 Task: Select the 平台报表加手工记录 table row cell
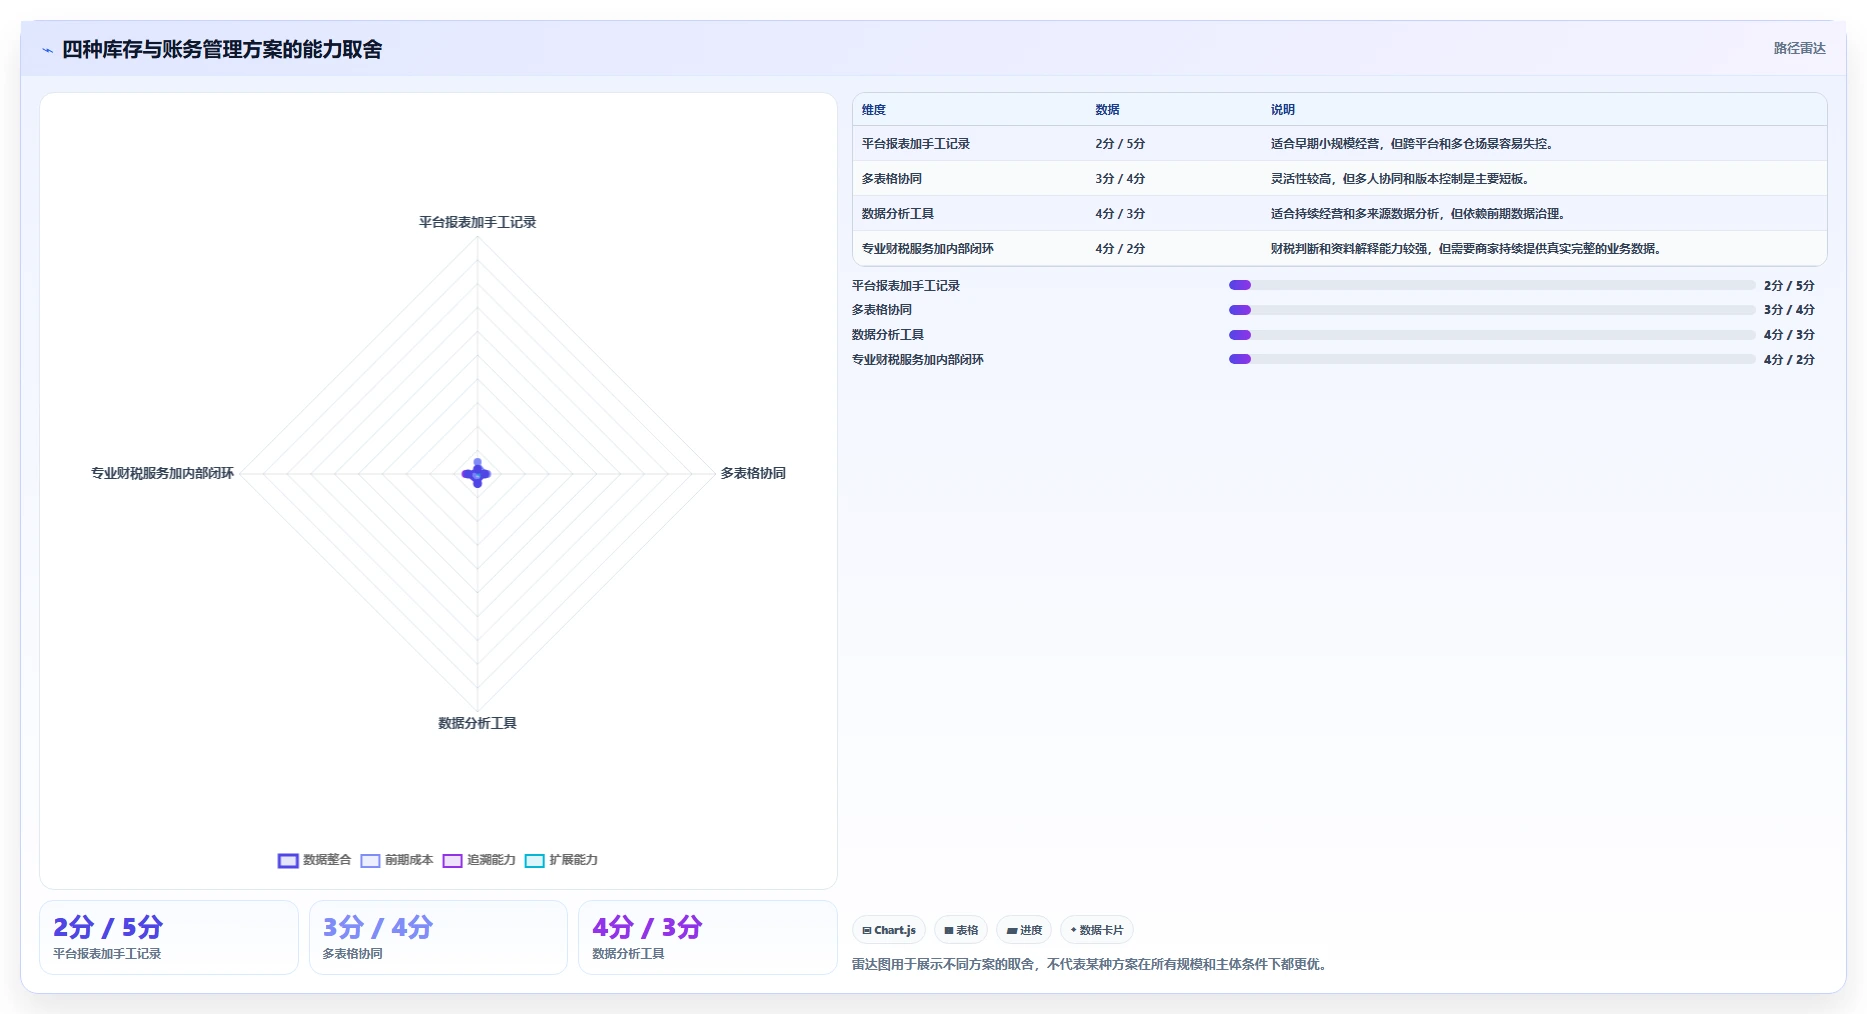point(916,144)
